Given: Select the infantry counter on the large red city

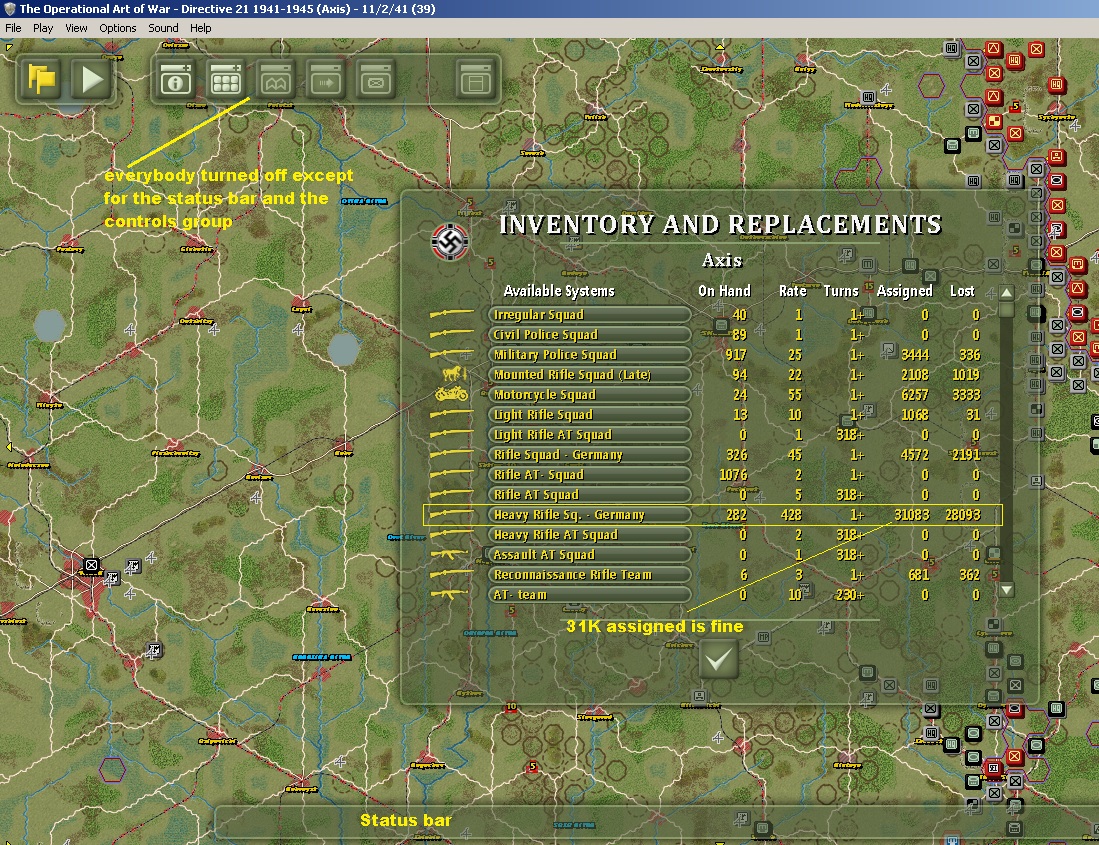Looking at the screenshot, I should click(x=91, y=565).
